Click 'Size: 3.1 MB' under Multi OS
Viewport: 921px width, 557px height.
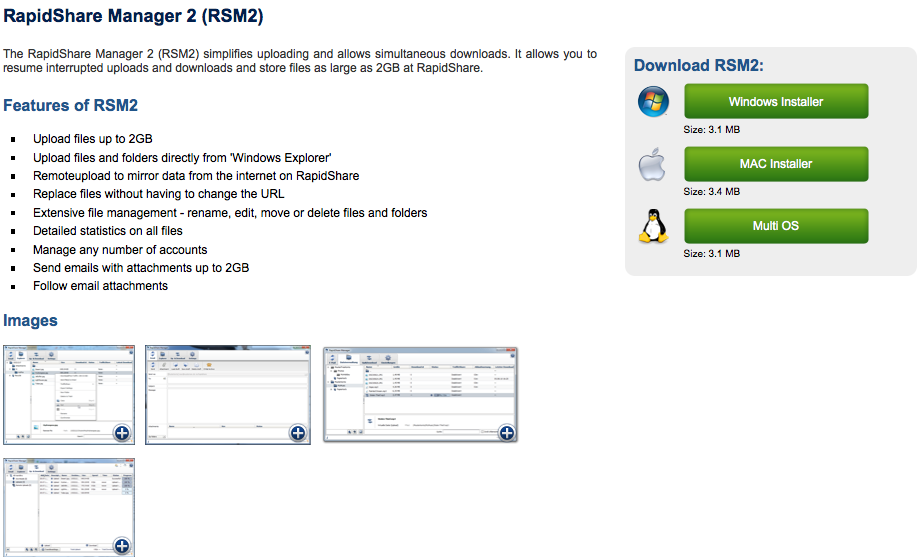pyautogui.click(x=711, y=254)
